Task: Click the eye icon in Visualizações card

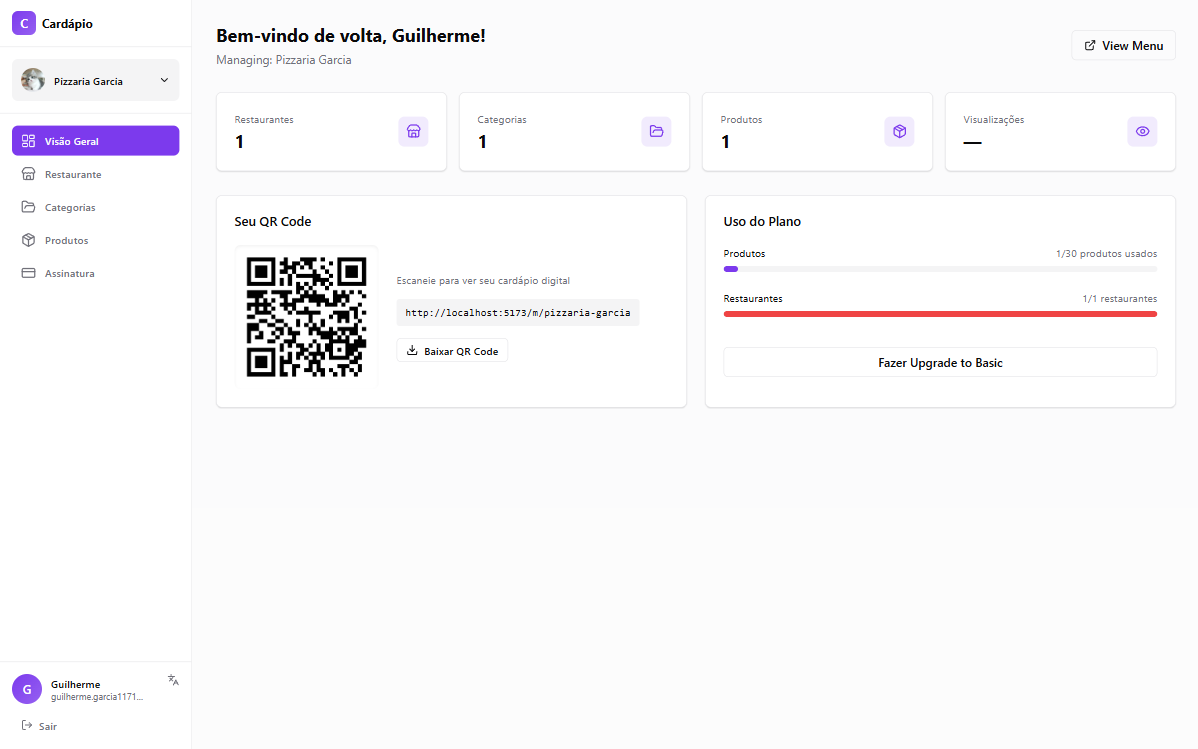Action: point(1142,131)
